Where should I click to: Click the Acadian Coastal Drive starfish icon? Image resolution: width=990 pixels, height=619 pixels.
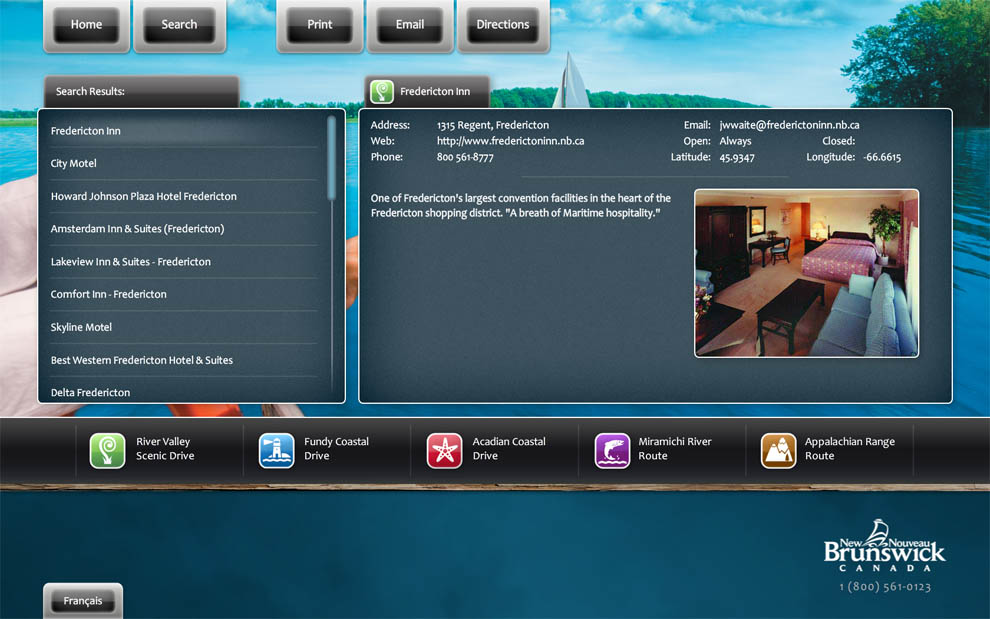(444, 450)
